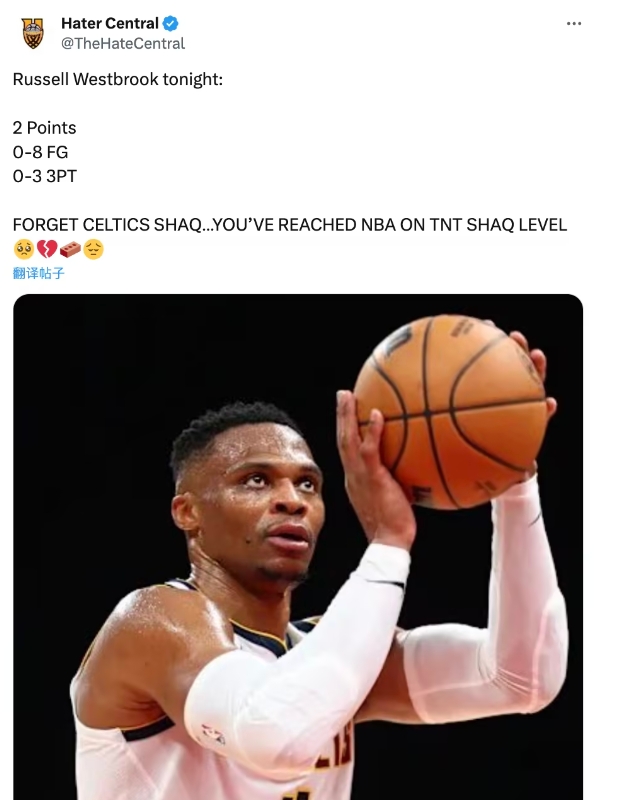Click the '0-3 3PT' stat line
Screen dimensions: 621x800
pos(45,177)
